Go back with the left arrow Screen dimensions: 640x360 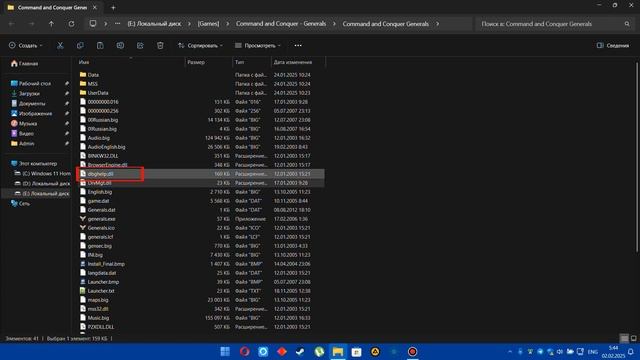point(11,24)
